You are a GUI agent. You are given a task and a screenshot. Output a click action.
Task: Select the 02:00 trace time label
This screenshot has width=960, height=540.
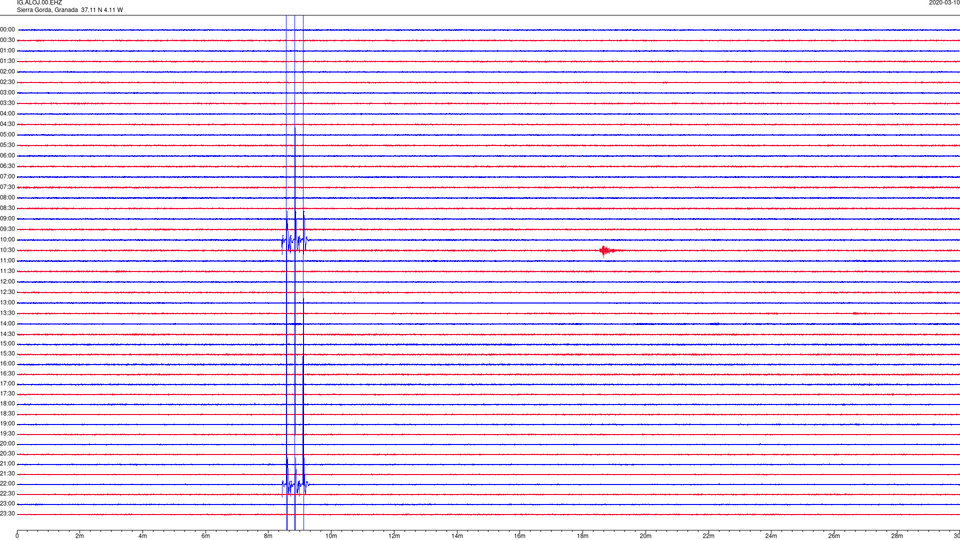tap(7, 72)
